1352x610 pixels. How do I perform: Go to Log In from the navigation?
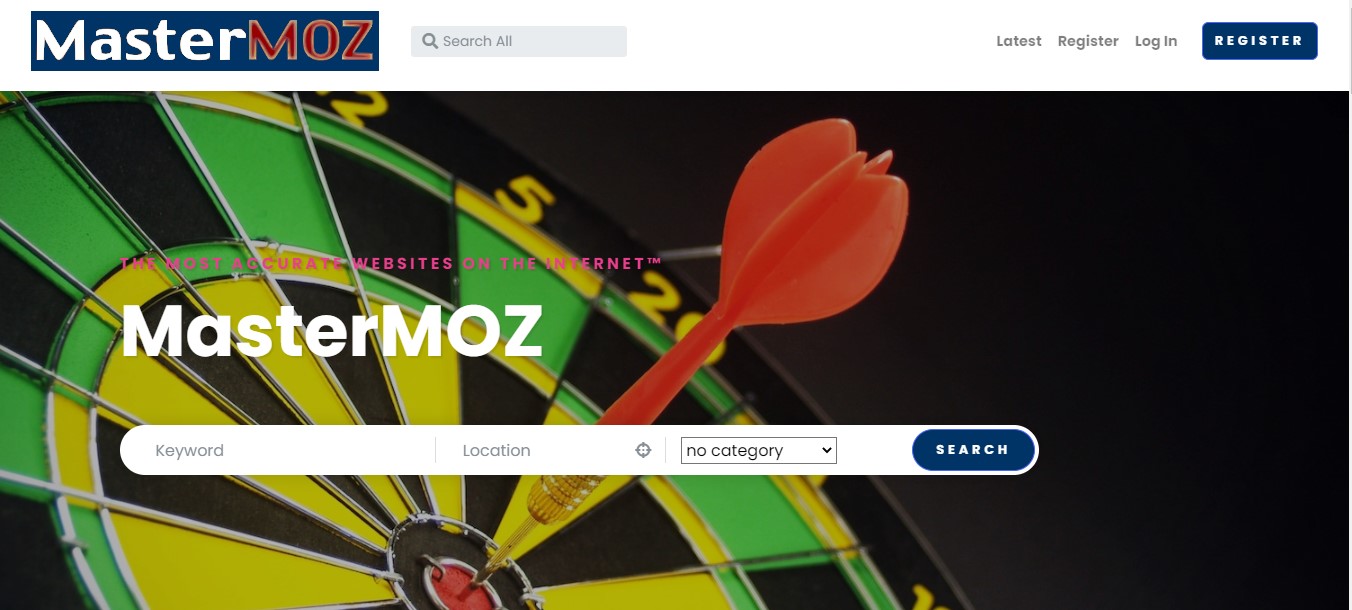point(1156,41)
